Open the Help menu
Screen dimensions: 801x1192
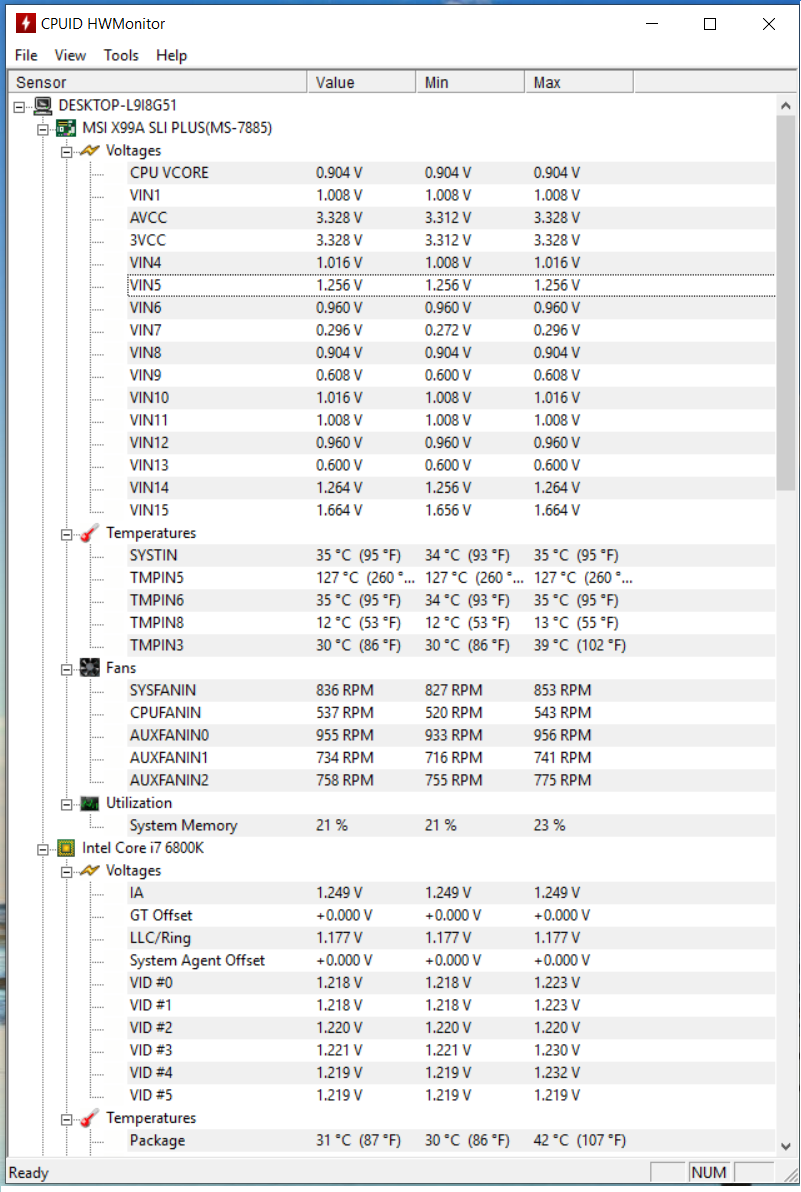[x=171, y=55]
